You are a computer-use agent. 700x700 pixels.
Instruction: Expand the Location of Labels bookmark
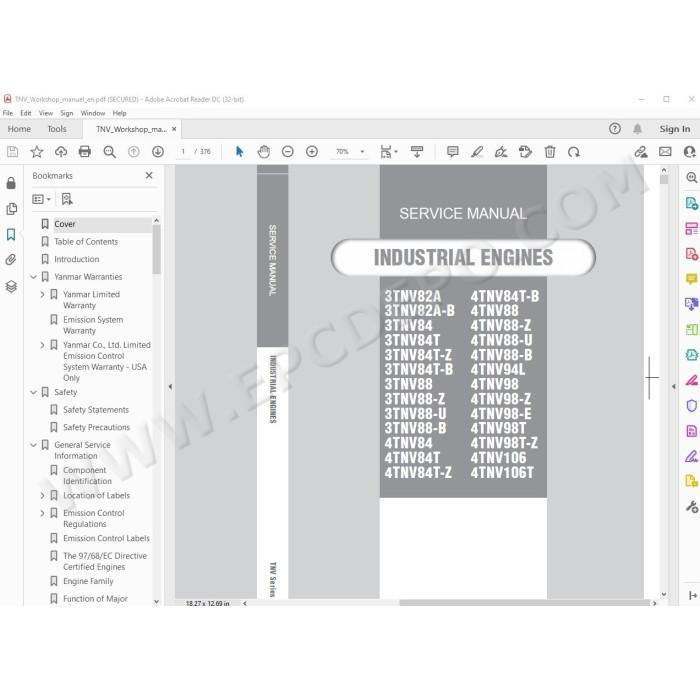point(42,496)
